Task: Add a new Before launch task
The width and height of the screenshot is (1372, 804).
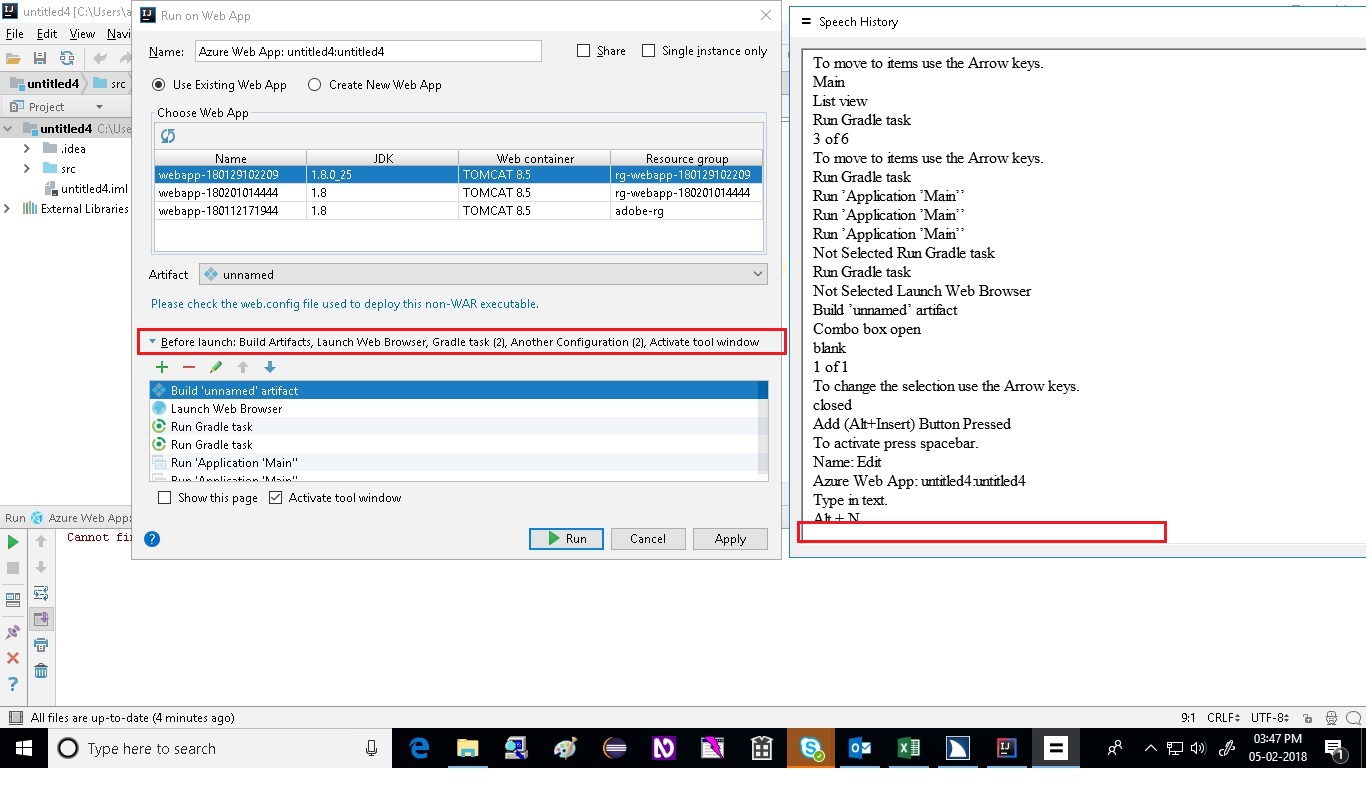Action: [x=161, y=367]
